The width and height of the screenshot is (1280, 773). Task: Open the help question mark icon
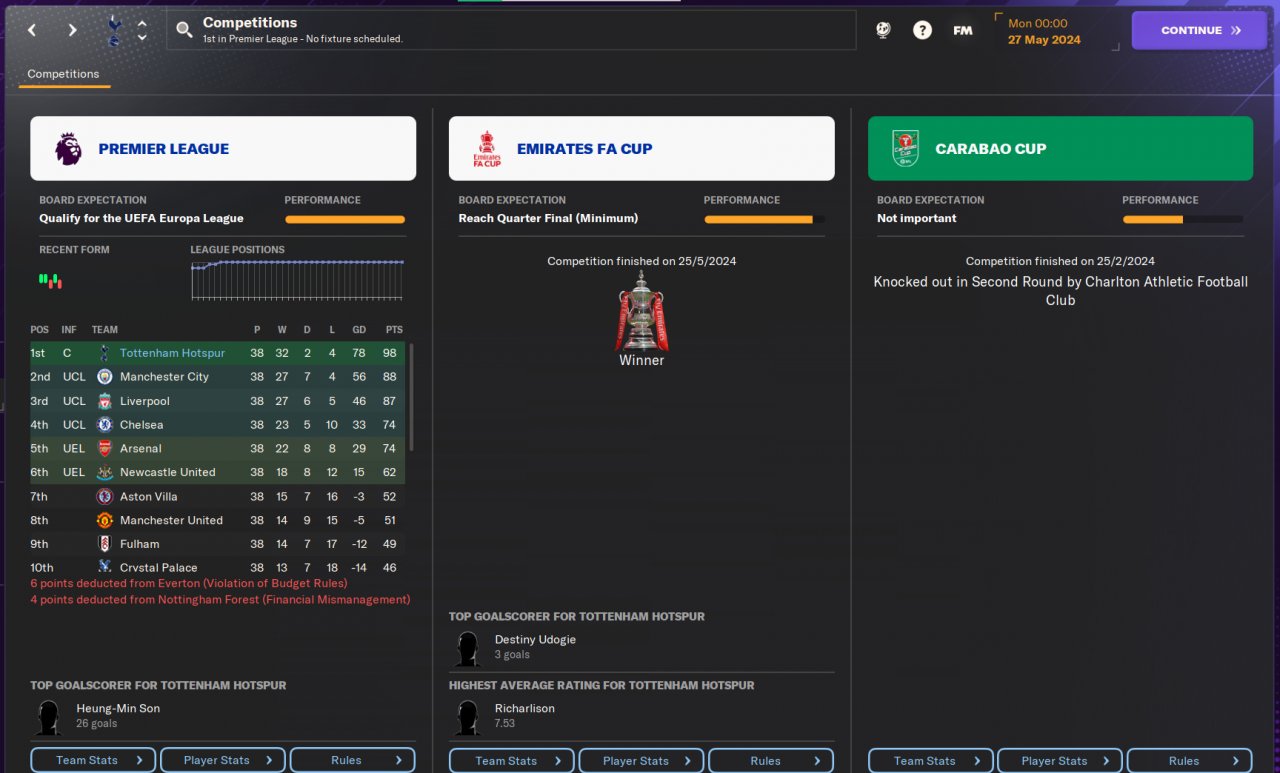[x=922, y=30]
